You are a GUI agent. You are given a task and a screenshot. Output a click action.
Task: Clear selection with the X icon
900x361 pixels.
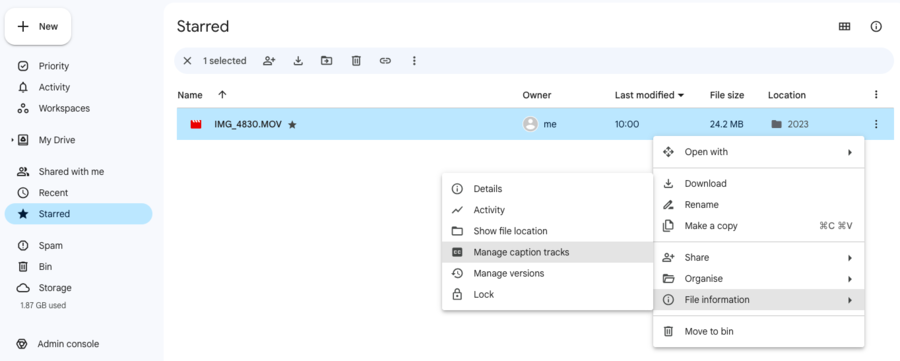[187, 61]
